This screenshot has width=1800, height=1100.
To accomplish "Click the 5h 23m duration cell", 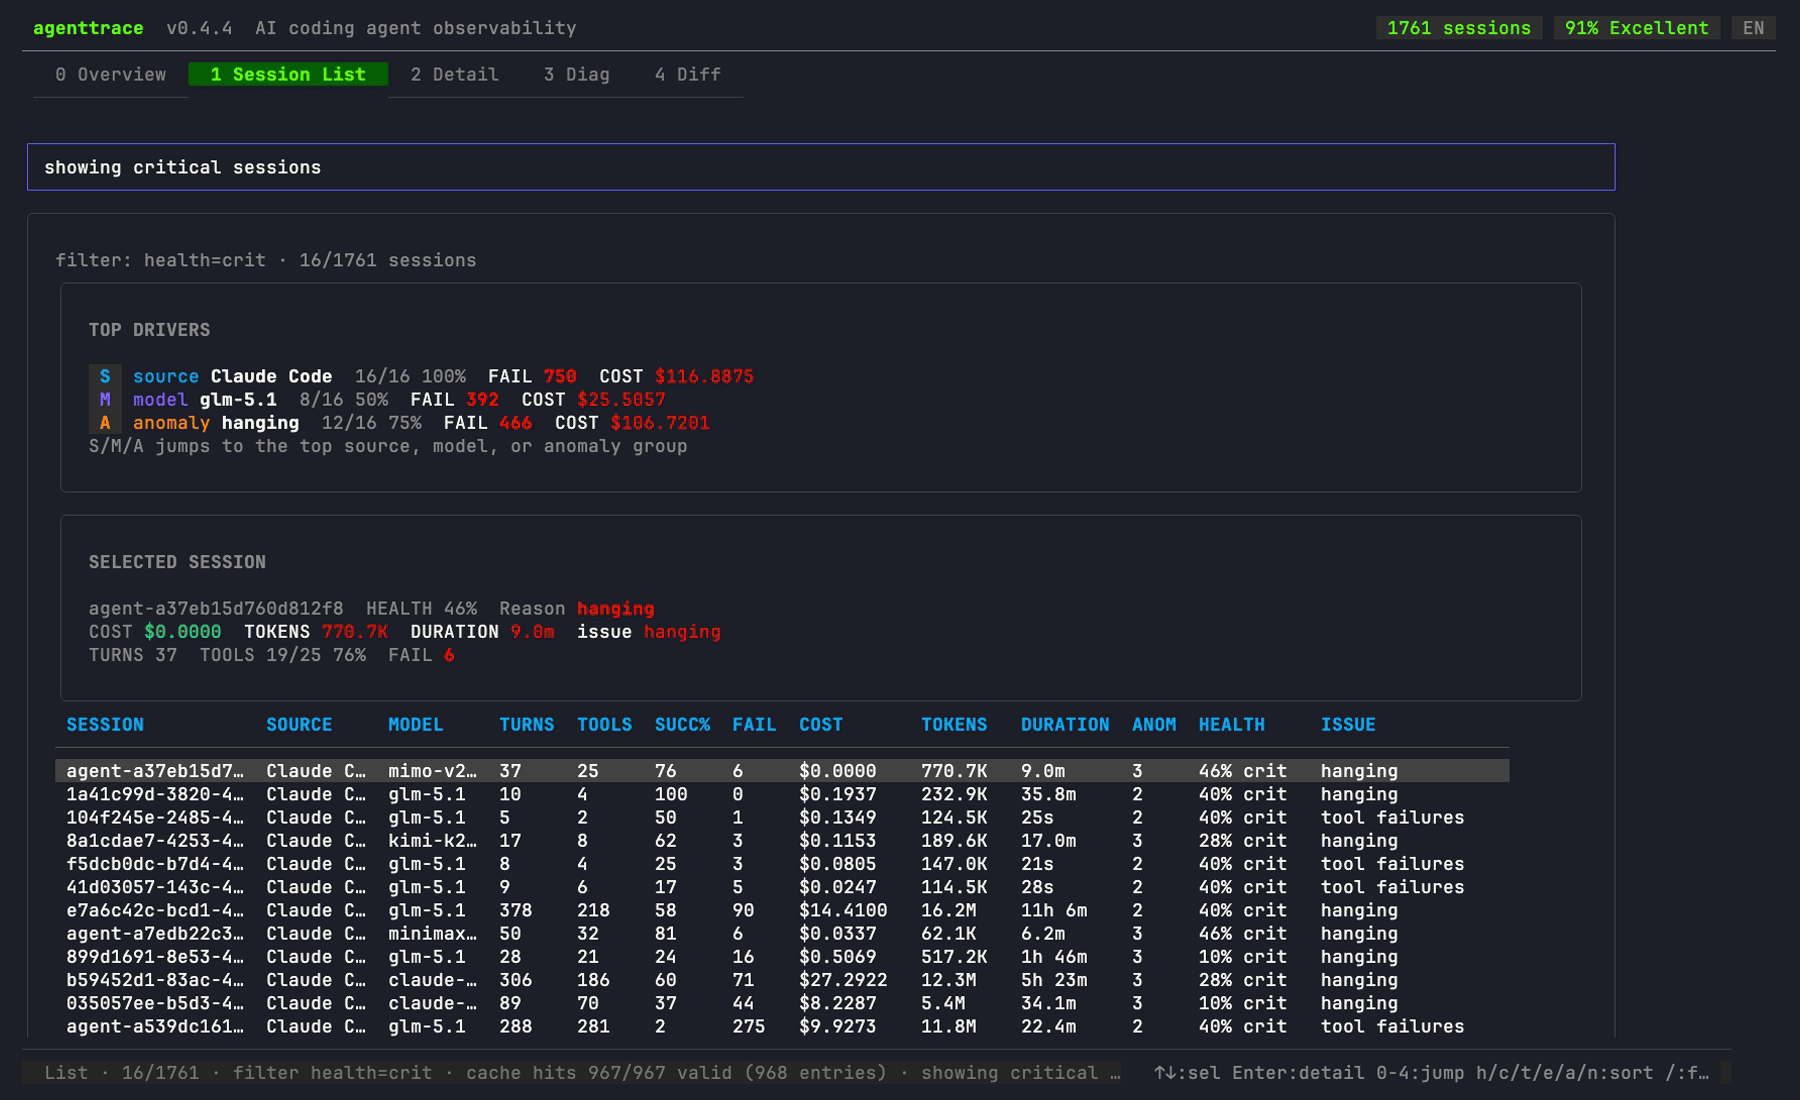I will [x=1054, y=980].
